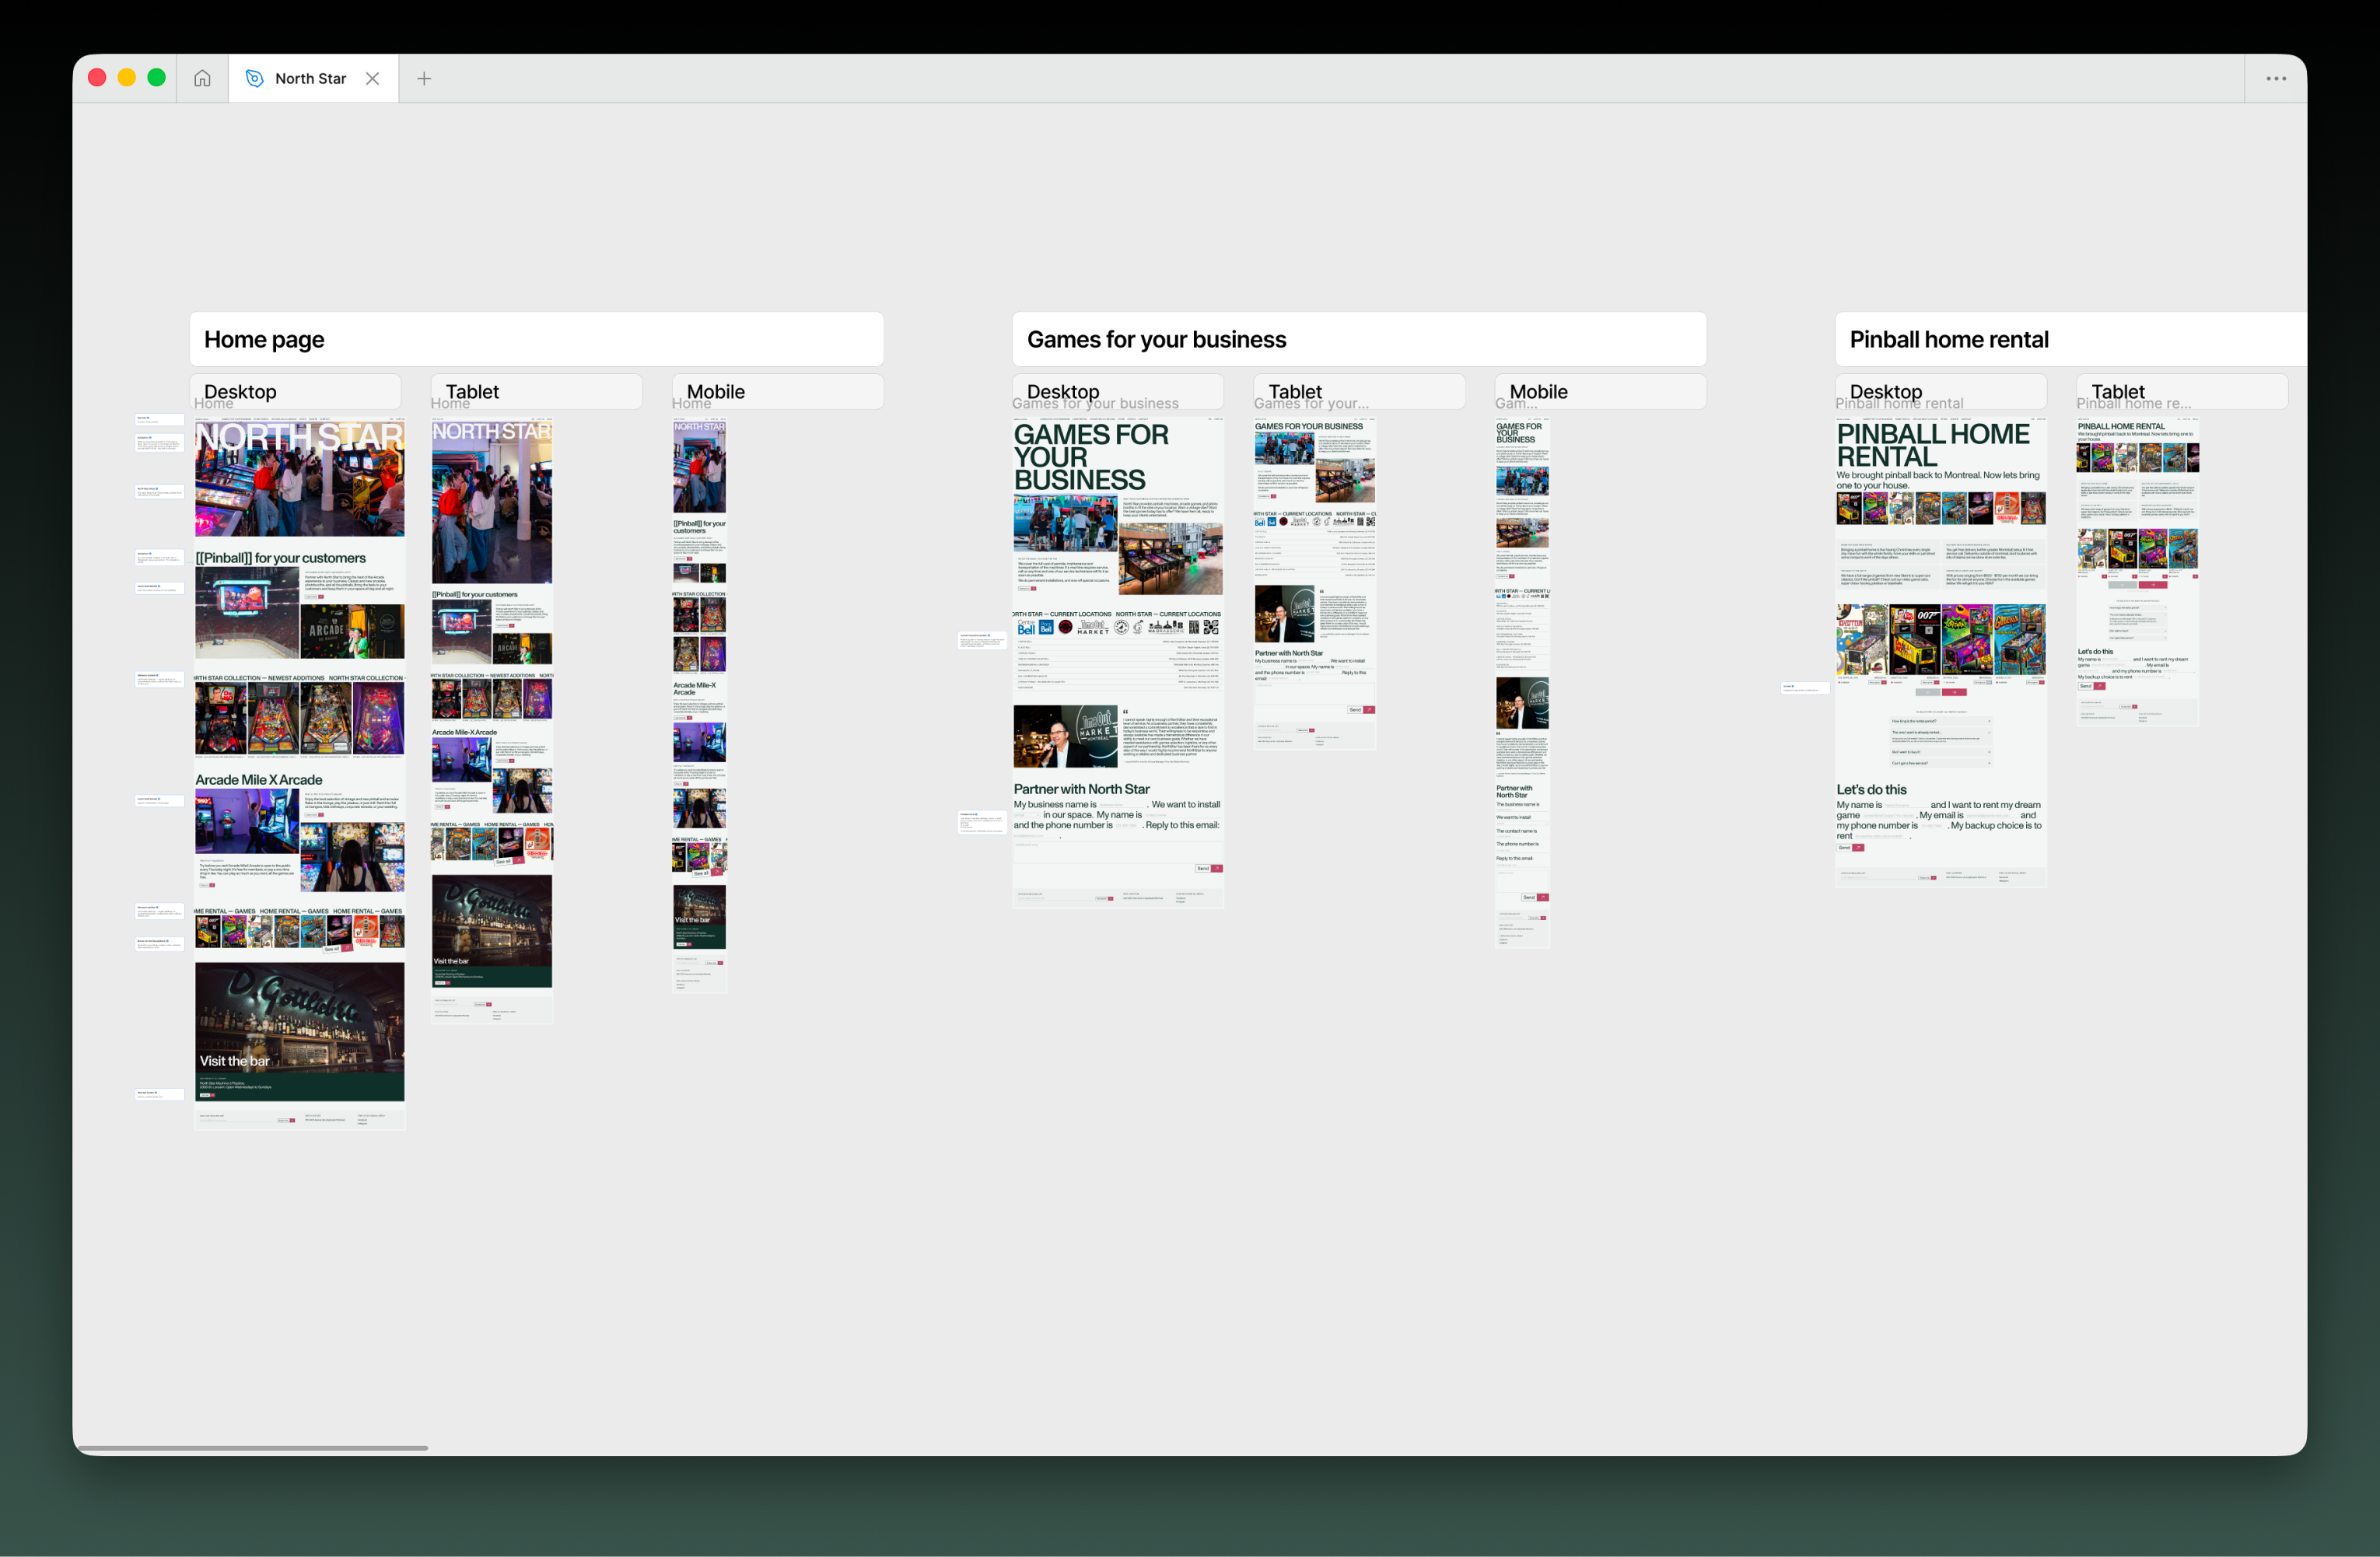Screen dimensions: 2380x1557
Task: Select Games for your business section title
Action: [1156, 340]
